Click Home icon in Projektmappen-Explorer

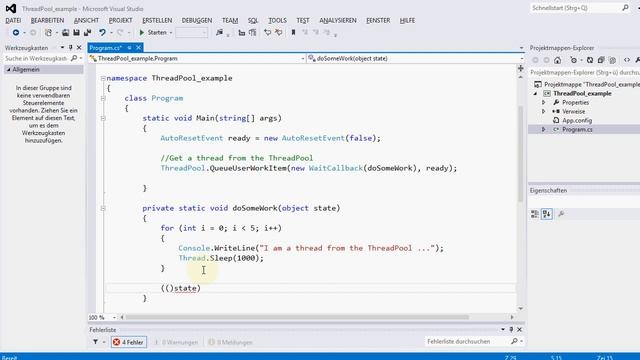558,60
